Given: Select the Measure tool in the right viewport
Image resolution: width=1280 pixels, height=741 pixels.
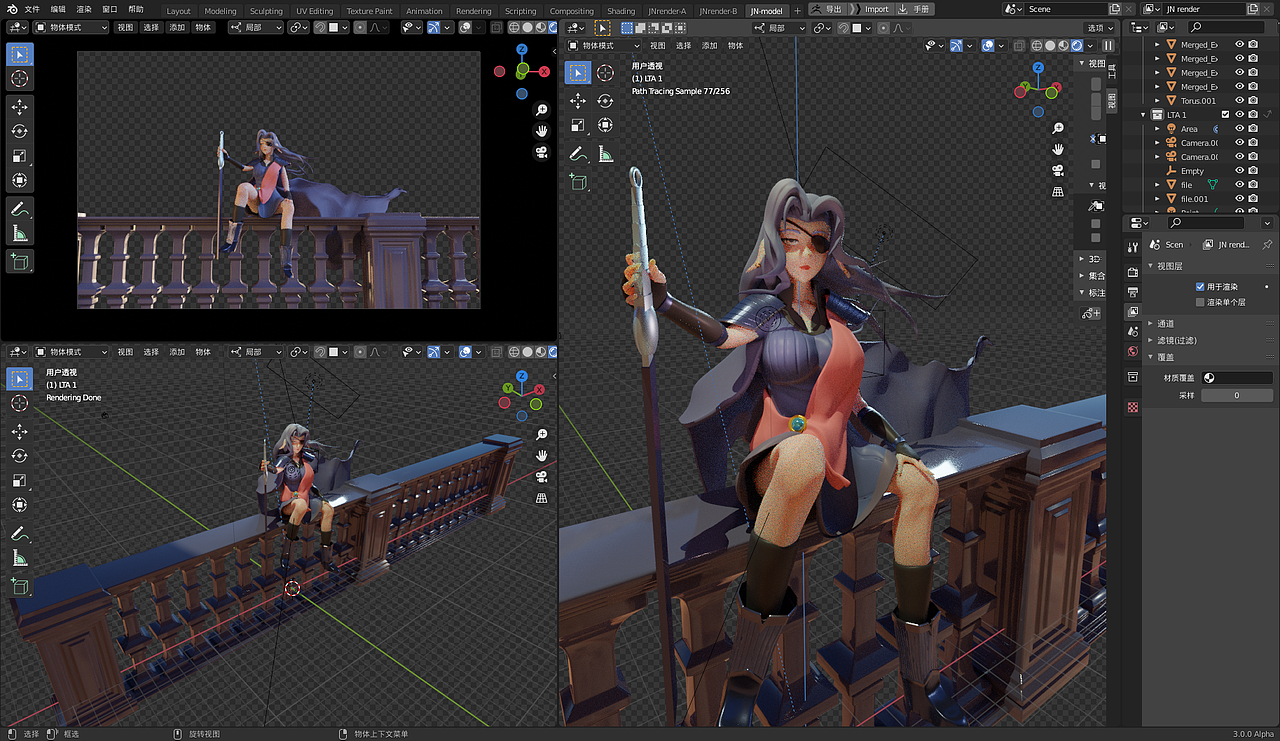Looking at the screenshot, I should pyautogui.click(x=605, y=154).
